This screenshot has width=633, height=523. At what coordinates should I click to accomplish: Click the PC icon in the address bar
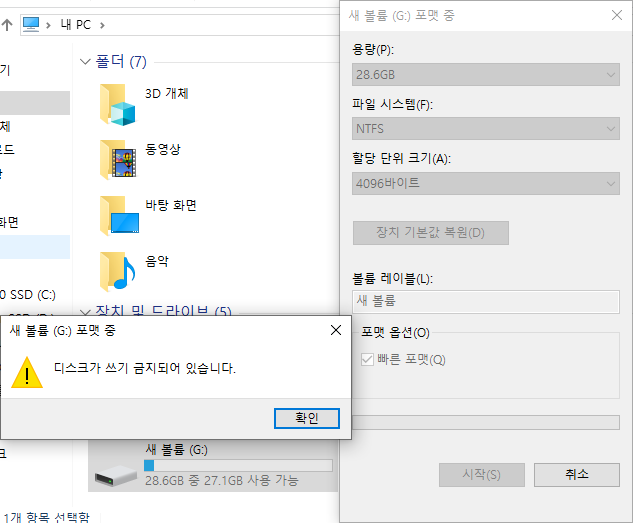(31, 25)
